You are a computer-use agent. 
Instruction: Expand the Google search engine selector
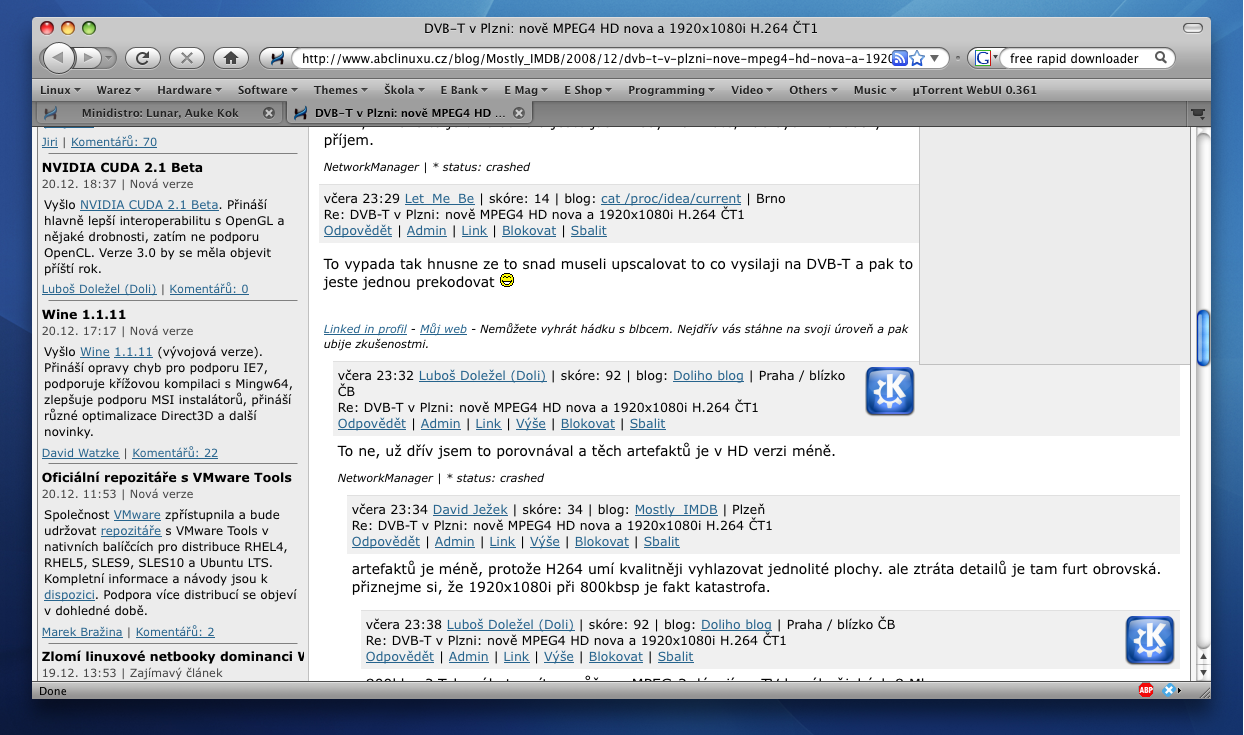985,58
